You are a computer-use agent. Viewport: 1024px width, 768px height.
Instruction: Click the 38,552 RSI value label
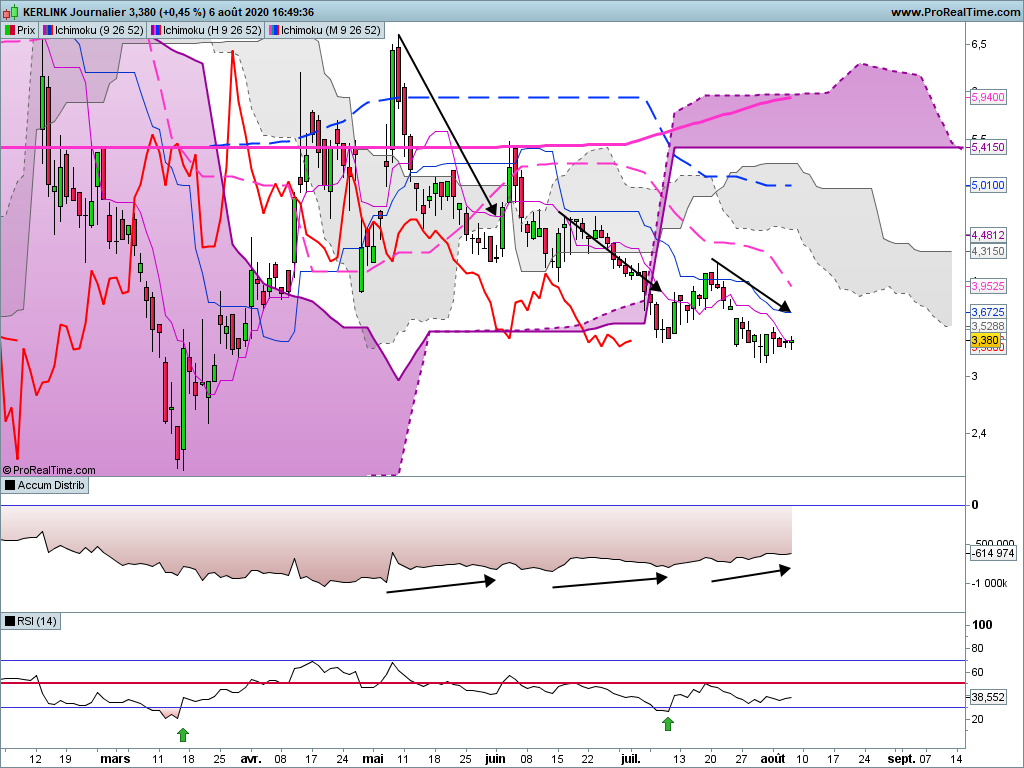click(988, 697)
